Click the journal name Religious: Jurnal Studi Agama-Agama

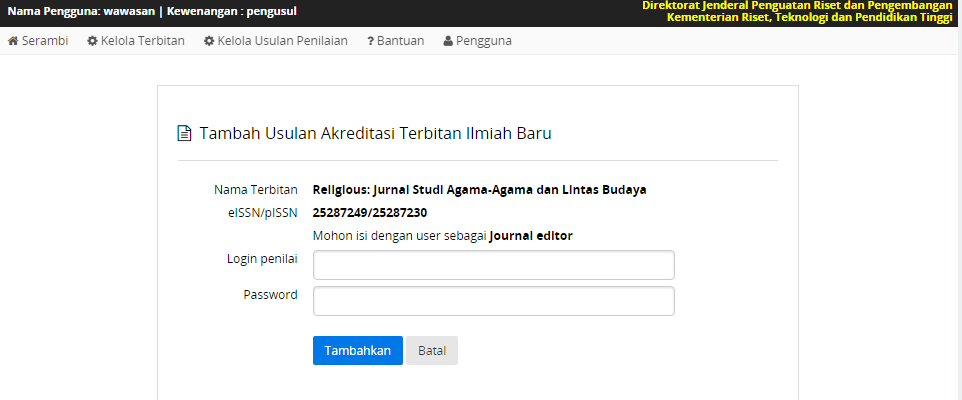coord(480,190)
